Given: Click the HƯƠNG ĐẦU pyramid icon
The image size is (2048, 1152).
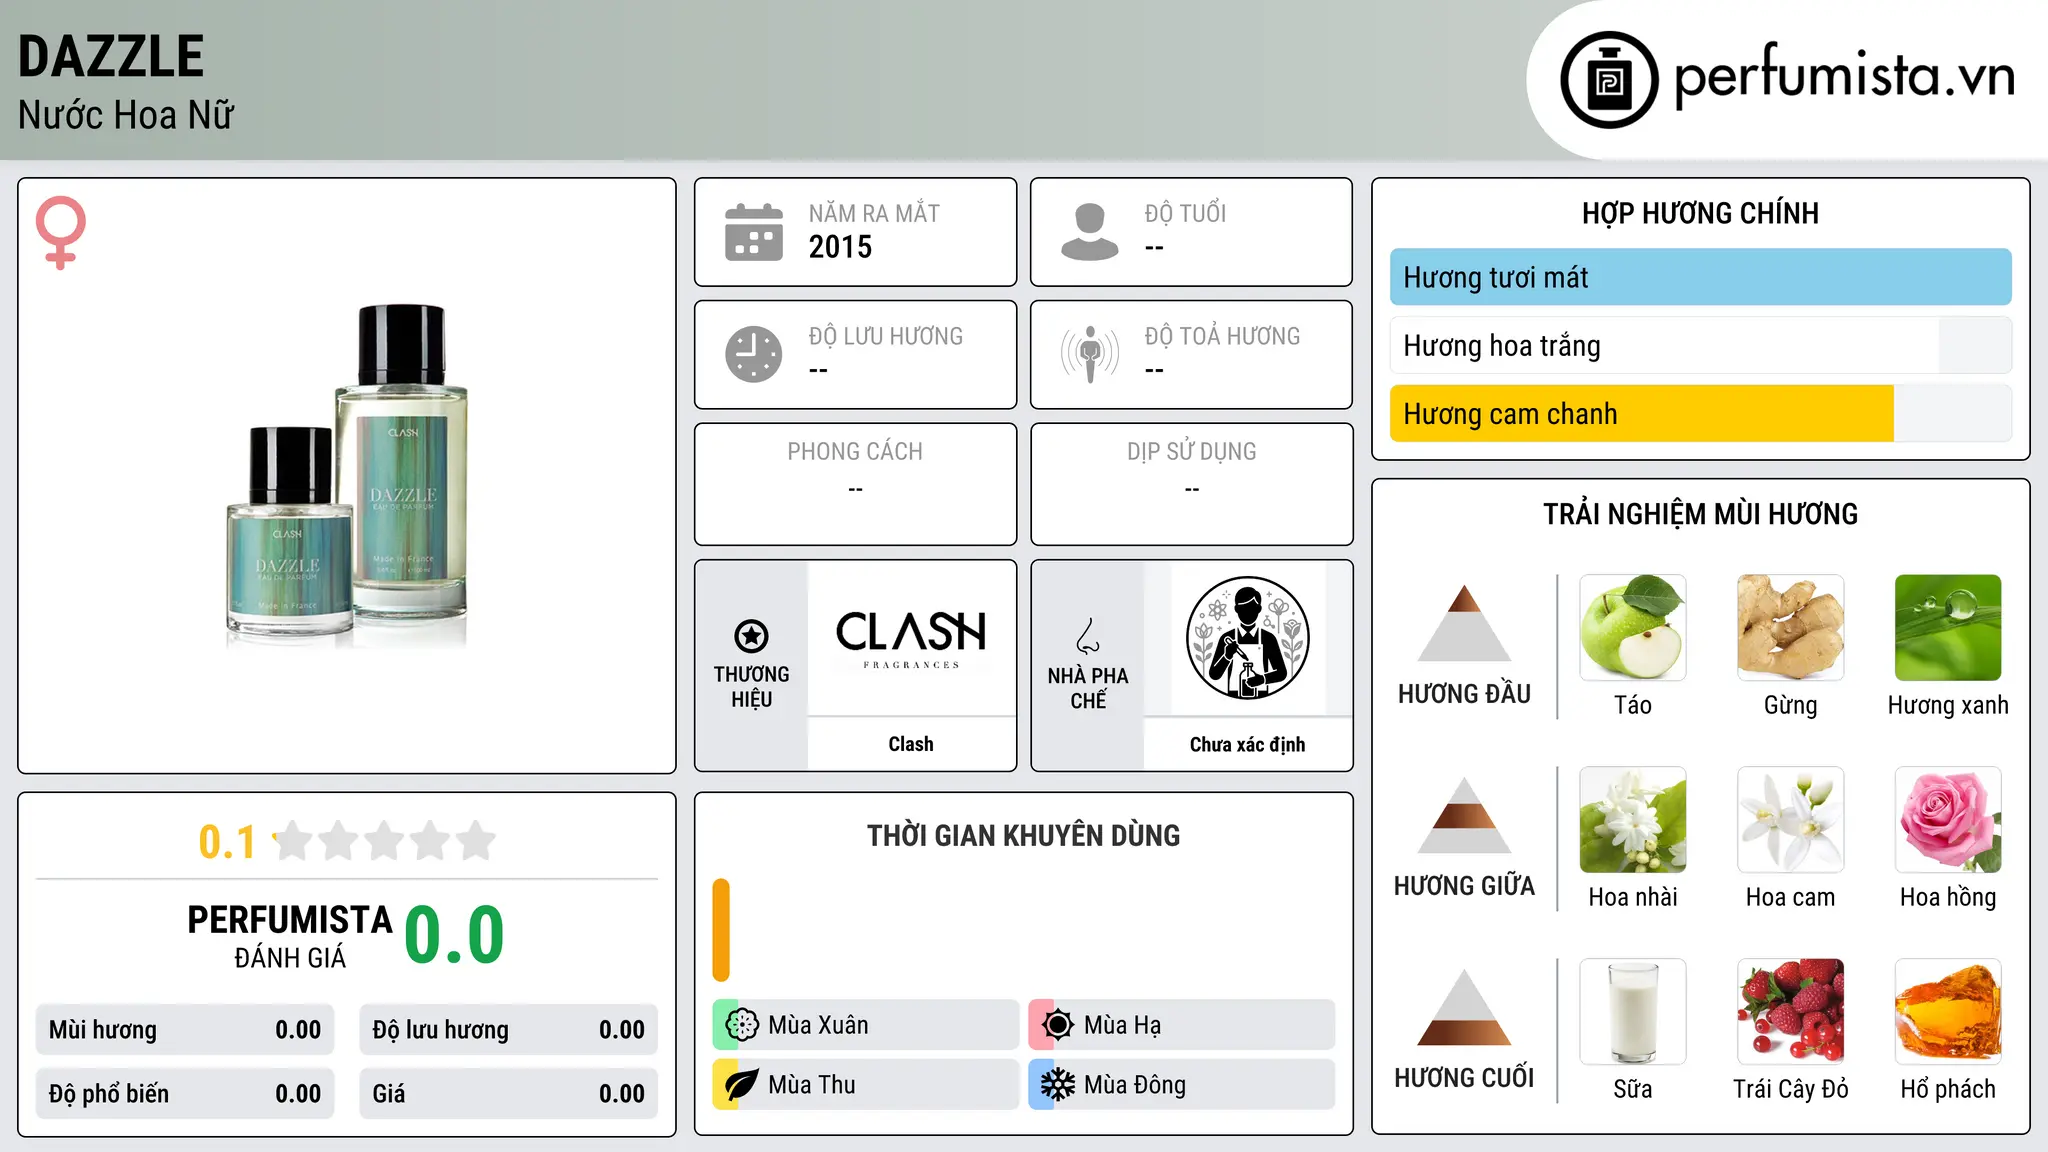Looking at the screenshot, I should [x=1464, y=623].
